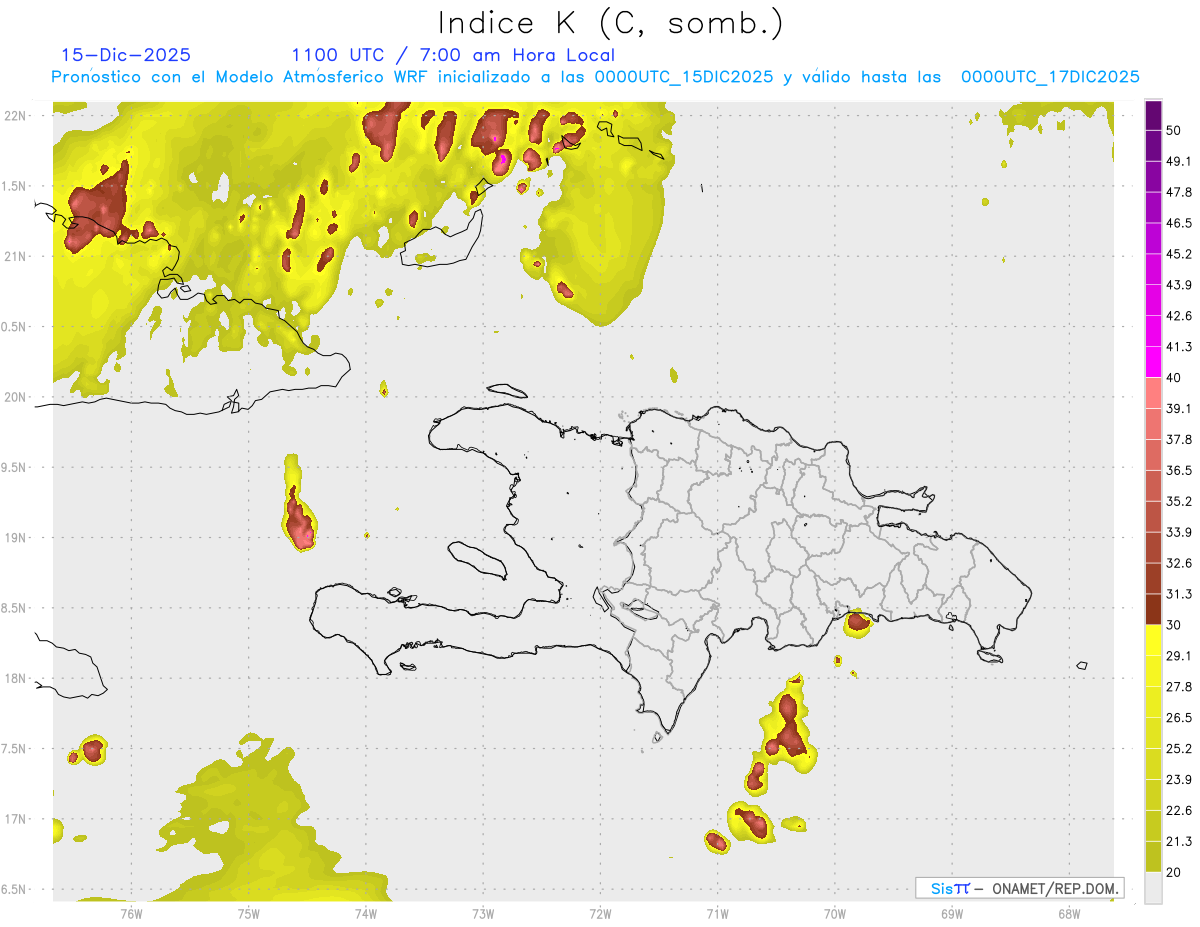The width and height of the screenshot is (1200, 927).
Task: Select the olive swatch between 20 and 21.3
Action: click(1153, 856)
